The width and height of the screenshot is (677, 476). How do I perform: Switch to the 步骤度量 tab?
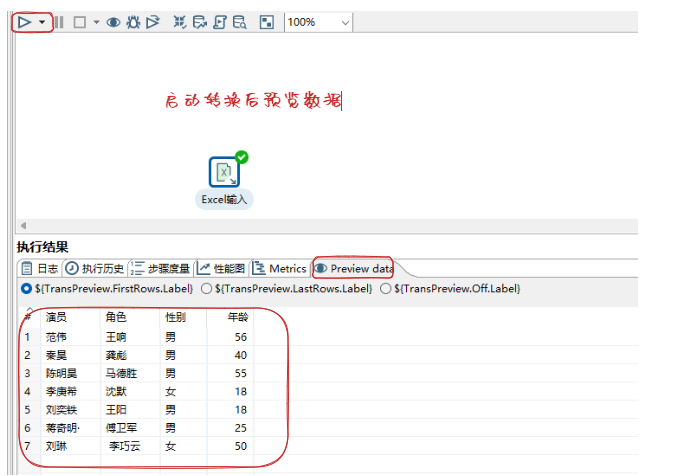[160, 268]
